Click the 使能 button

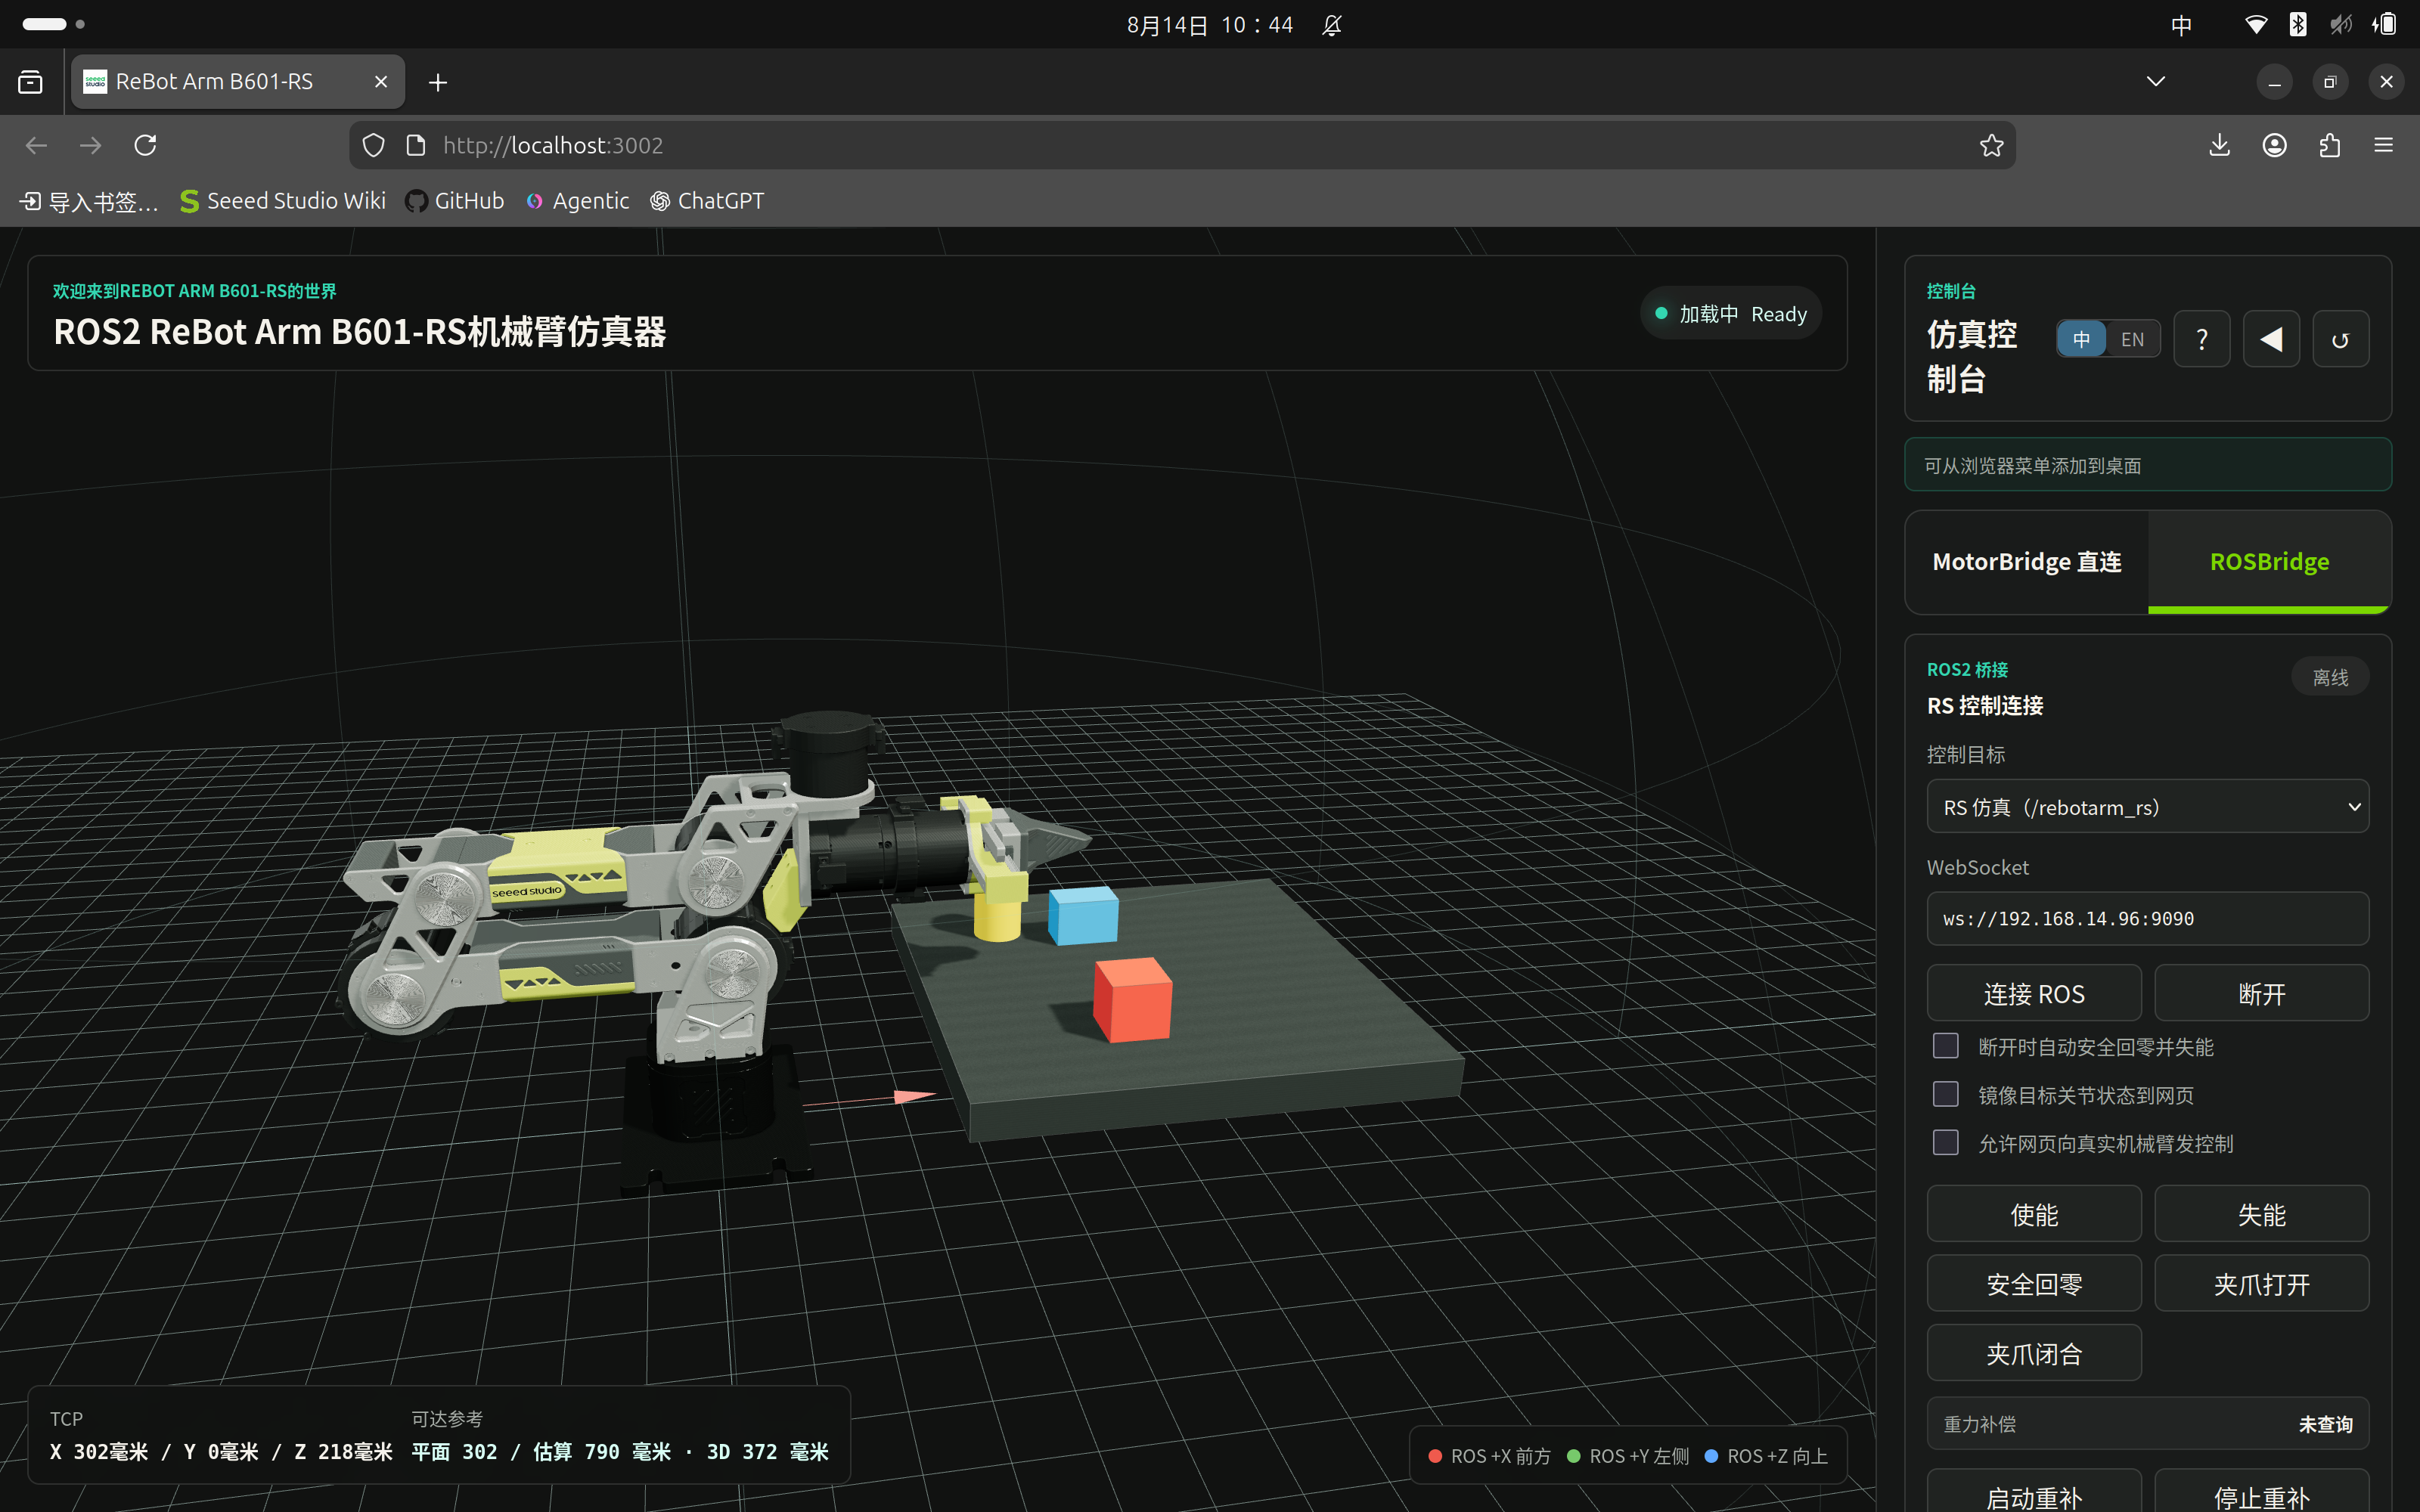point(2034,1215)
